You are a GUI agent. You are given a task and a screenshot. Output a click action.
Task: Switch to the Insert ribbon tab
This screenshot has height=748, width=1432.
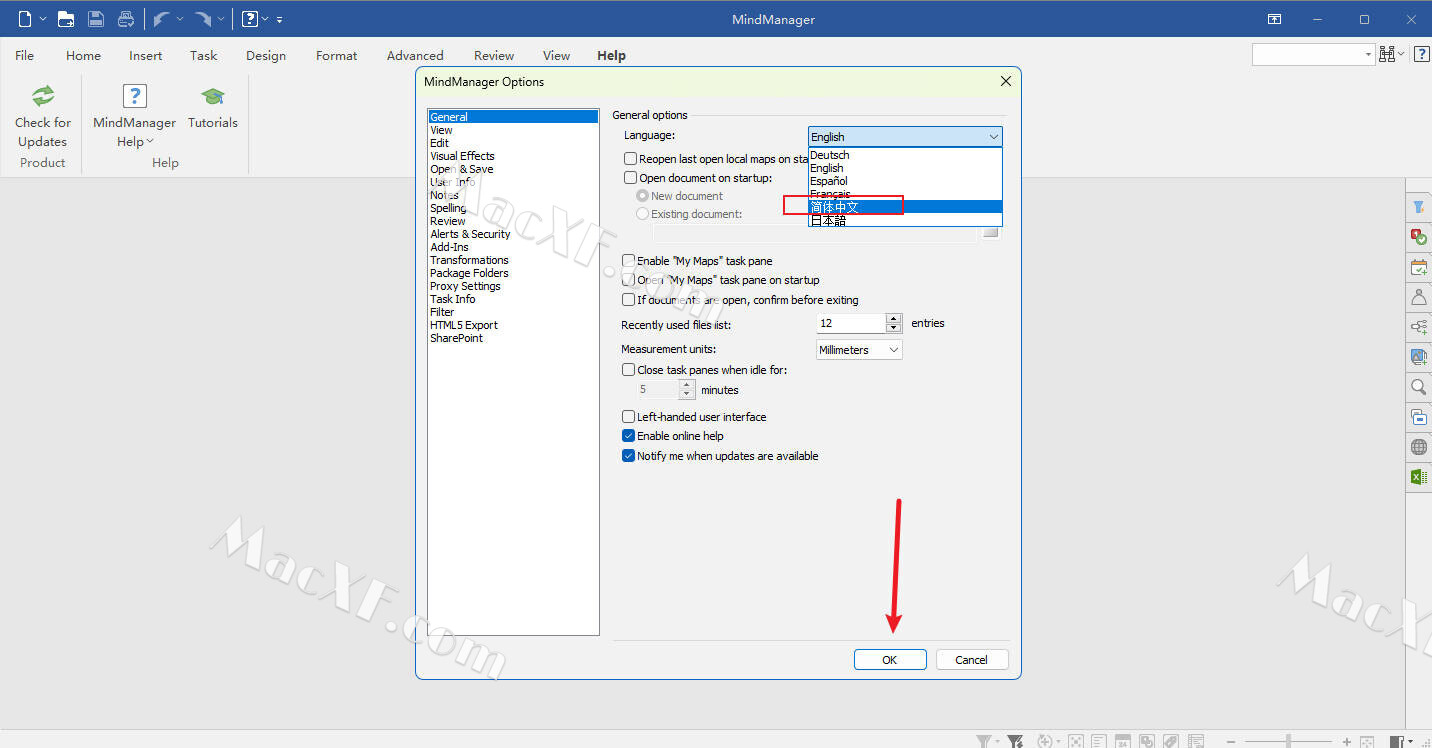pos(145,56)
